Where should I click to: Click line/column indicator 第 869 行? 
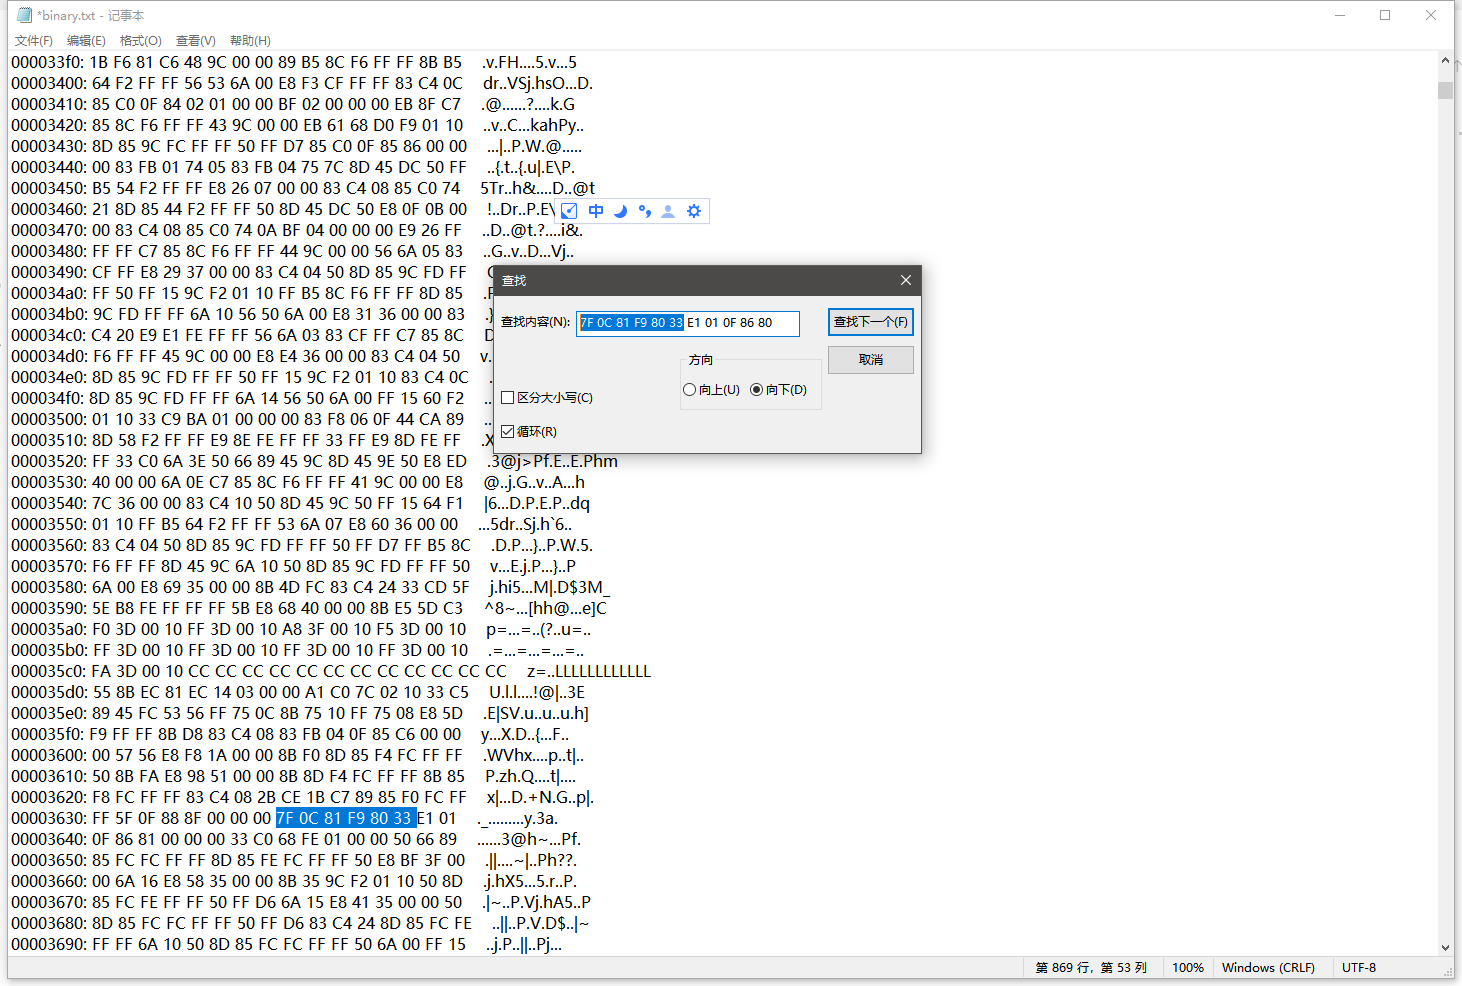click(x=1091, y=968)
